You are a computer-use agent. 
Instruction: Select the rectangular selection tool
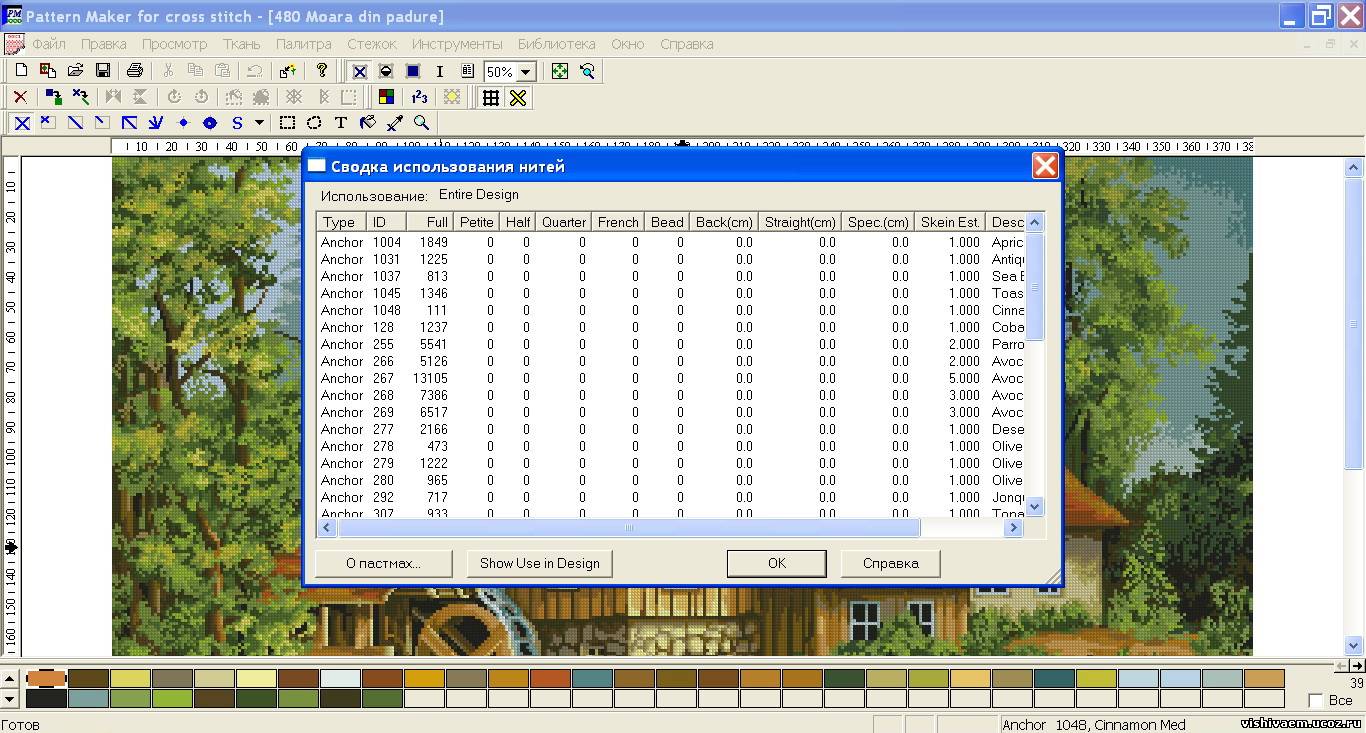tap(287, 123)
